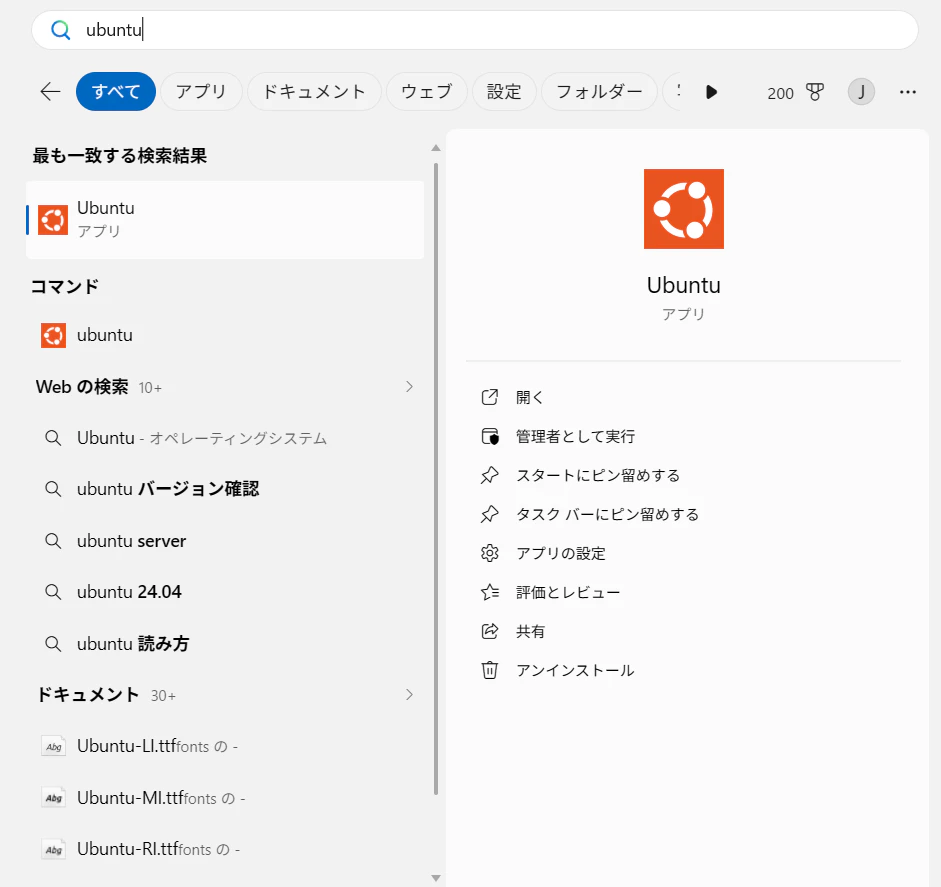Click the large Ubuntu logo in details pane
This screenshot has width=941, height=887.
[684, 209]
